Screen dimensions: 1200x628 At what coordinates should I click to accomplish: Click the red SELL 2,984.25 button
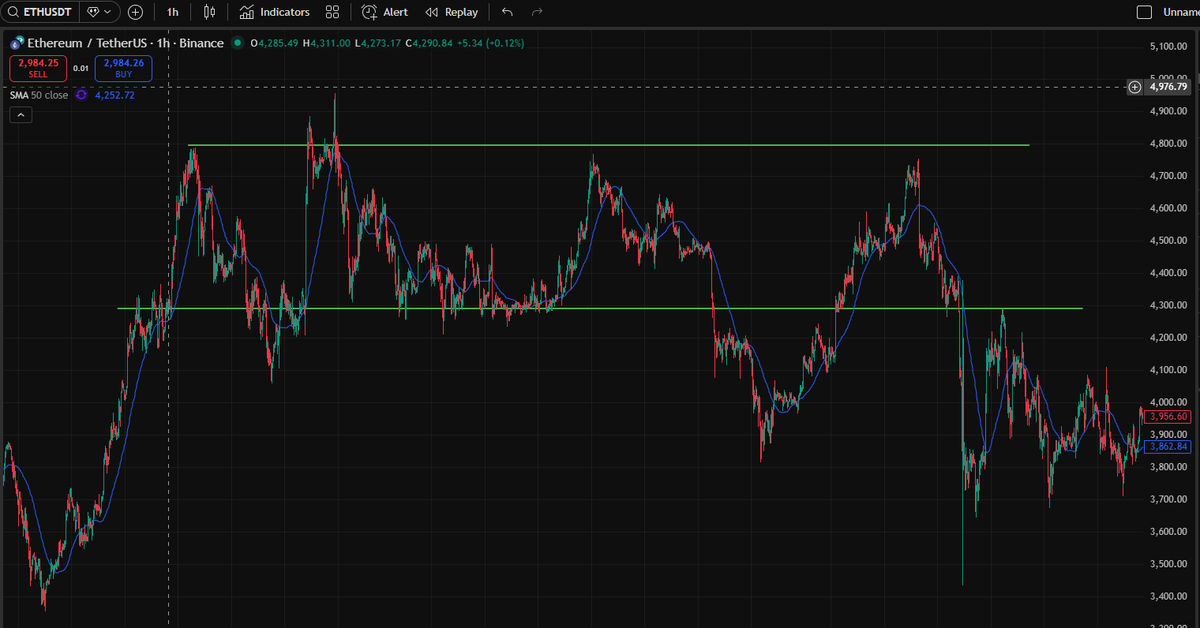[38, 68]
